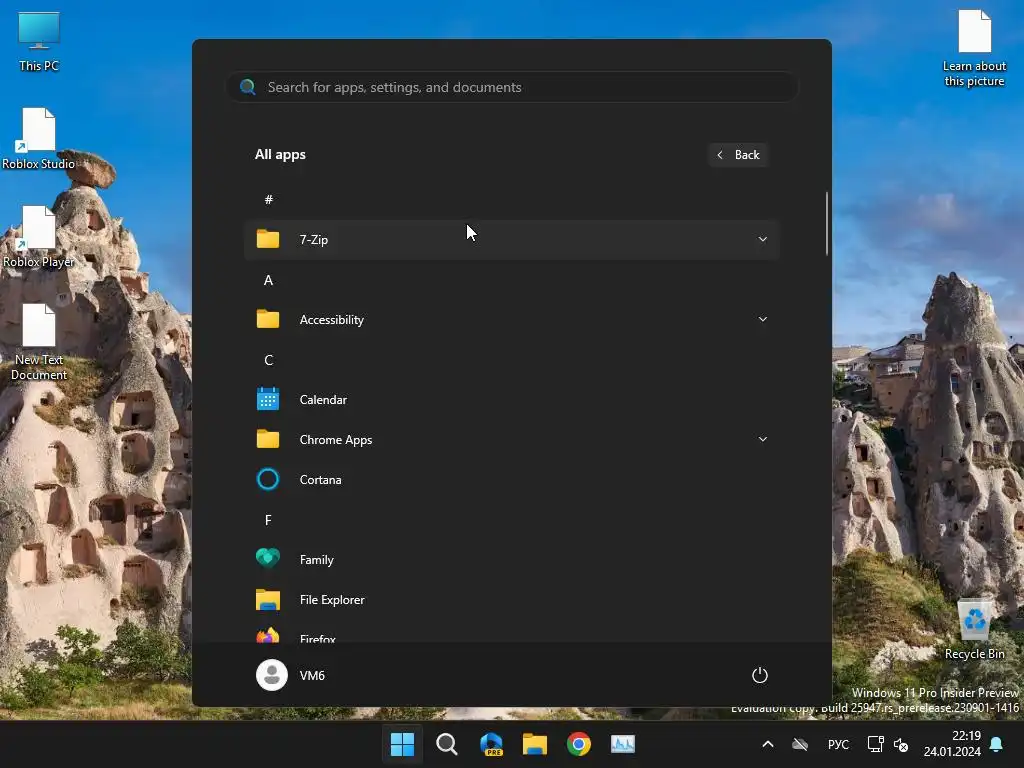Click the Calendar app label
Viewport: 1024px width, 768px height.
(x=323, y=400)
